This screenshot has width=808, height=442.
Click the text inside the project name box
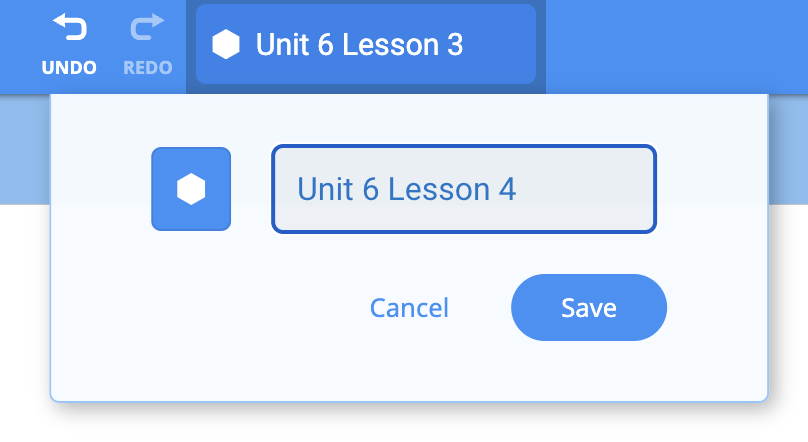406,189
